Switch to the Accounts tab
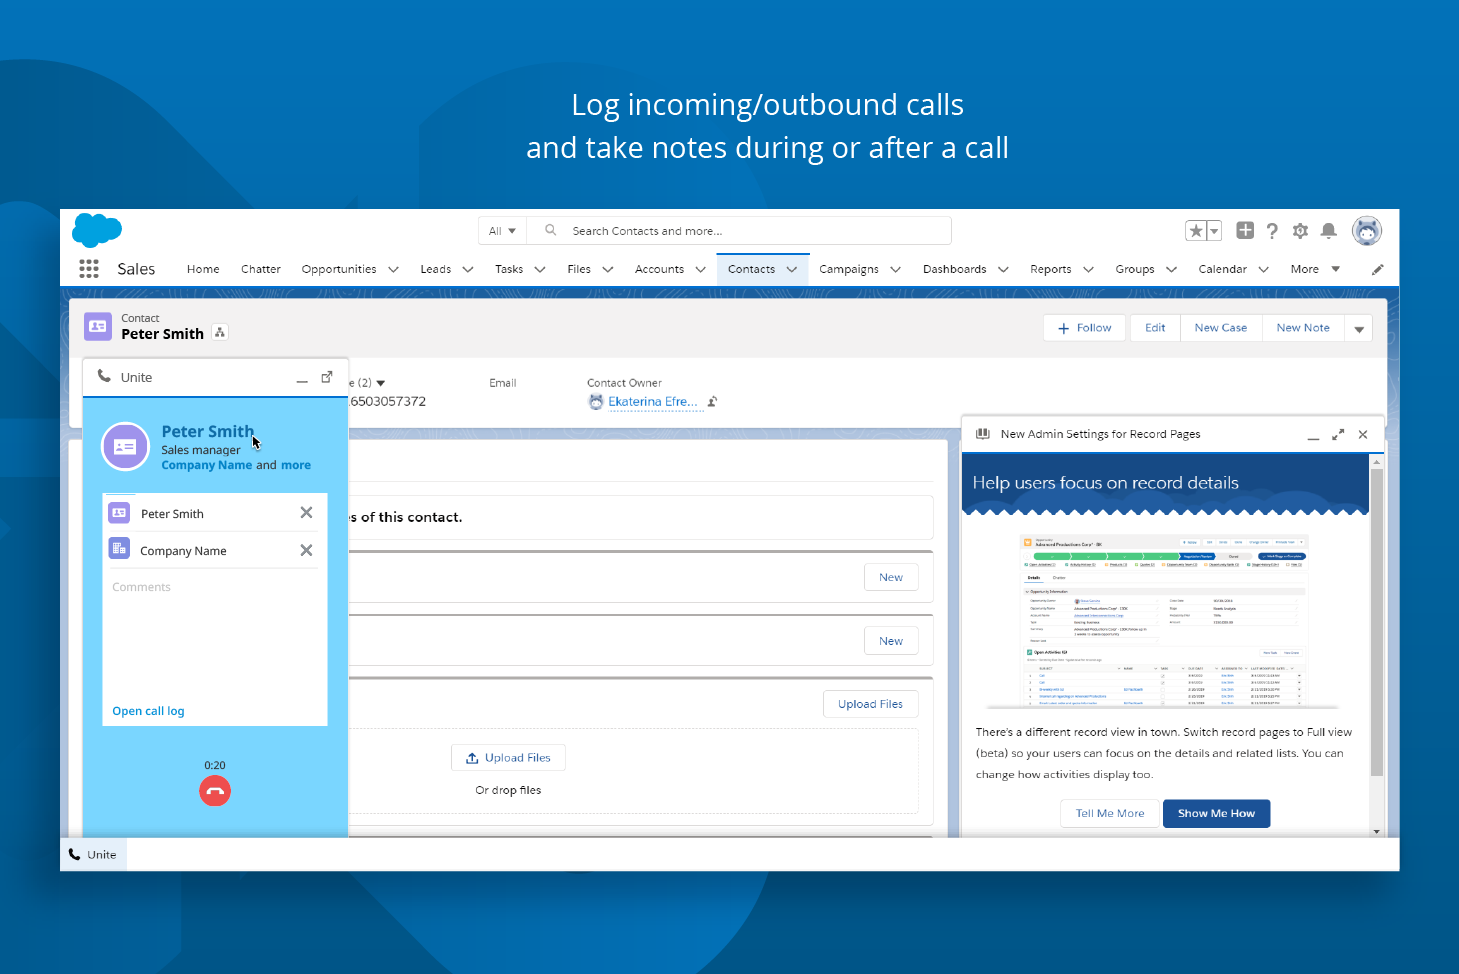Viewport: 1459px width, 974px height. point(659,268)
